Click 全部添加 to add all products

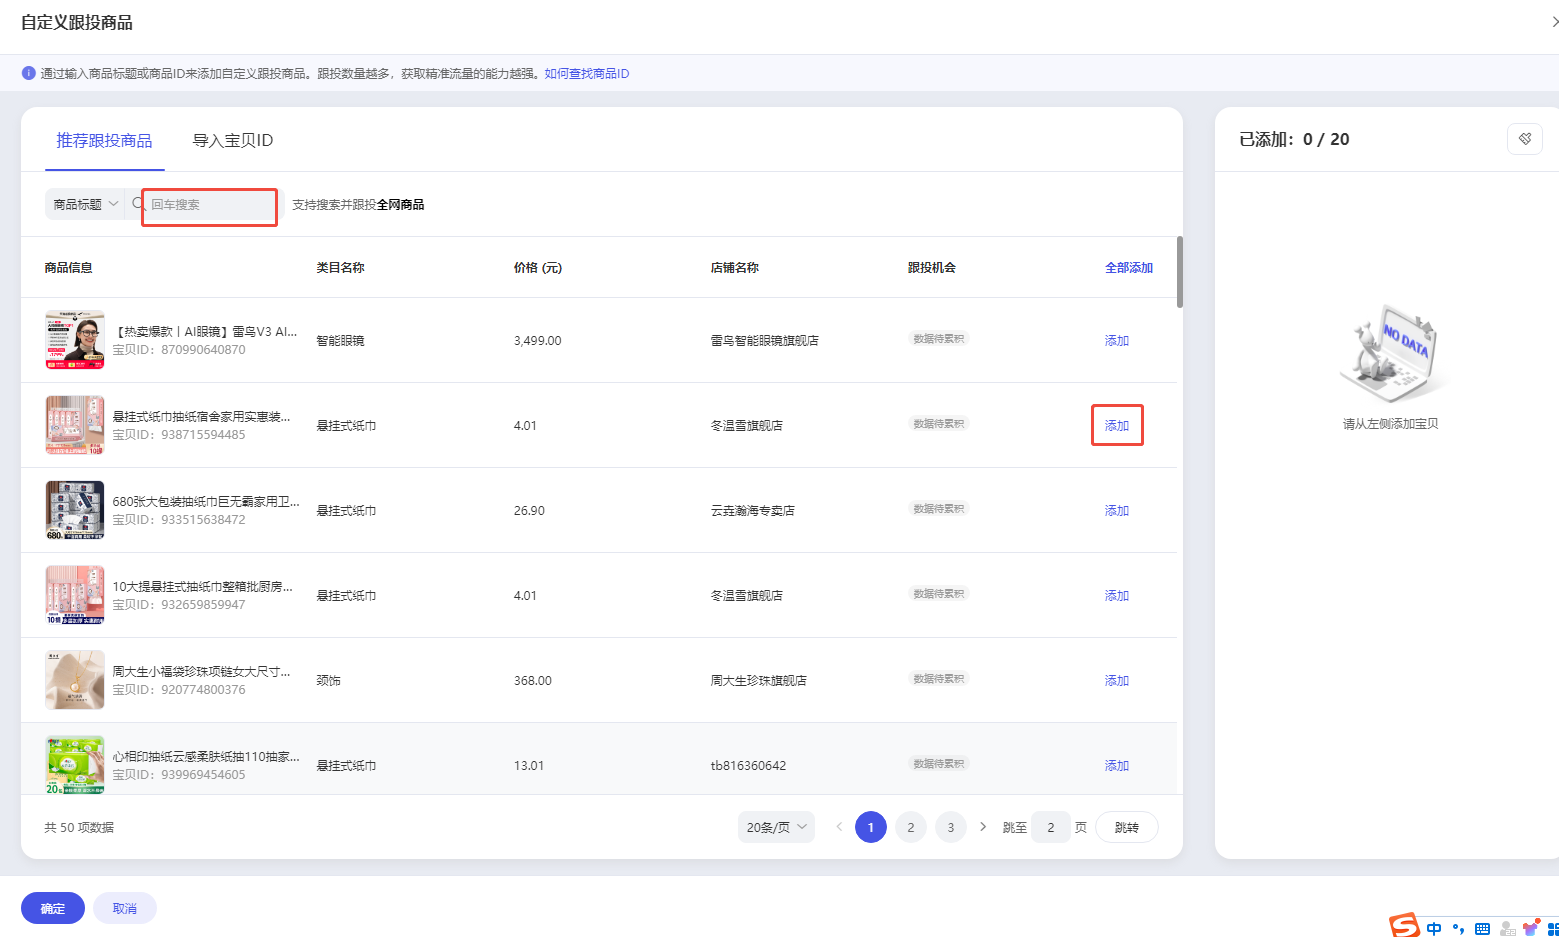[x=1128, y=268]
